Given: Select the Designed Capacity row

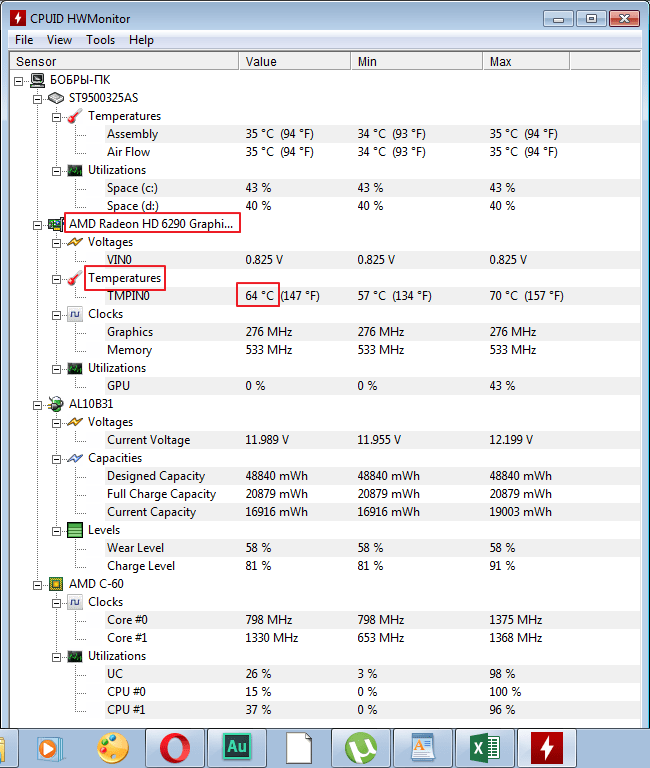Looking at the screenshot, I should [372, 476].
